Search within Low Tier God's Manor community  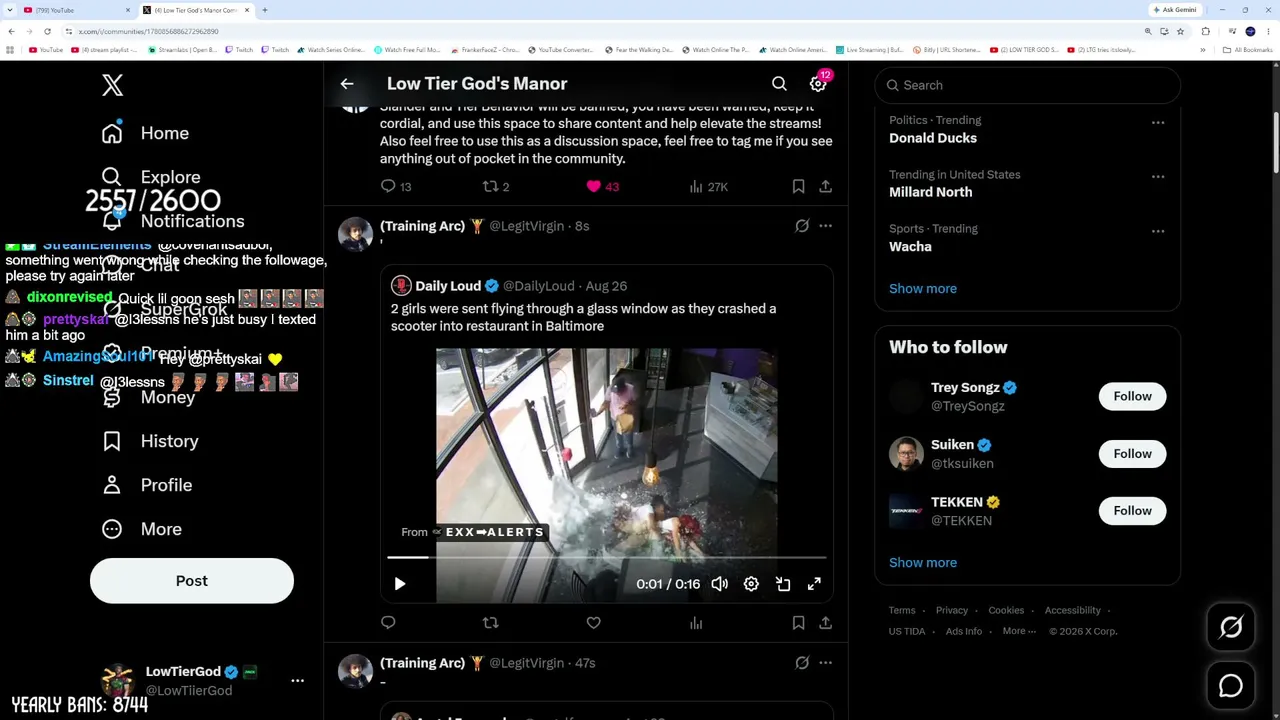[x=779, y=84]
